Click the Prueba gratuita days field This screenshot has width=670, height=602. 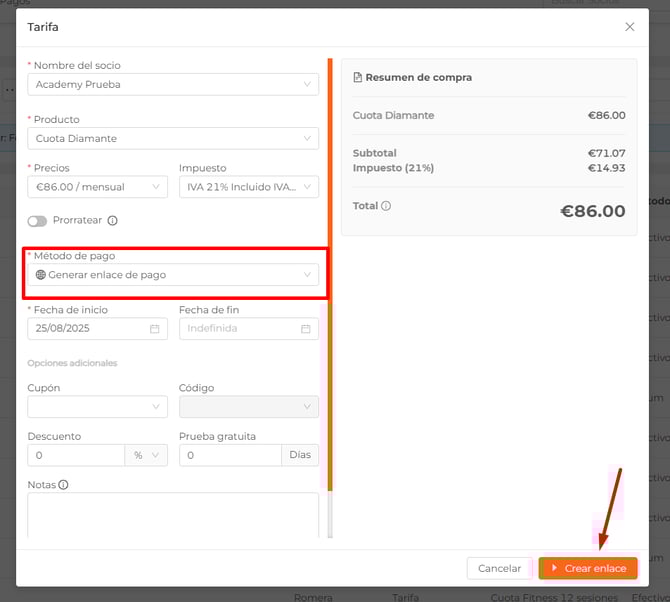(230, 455)
